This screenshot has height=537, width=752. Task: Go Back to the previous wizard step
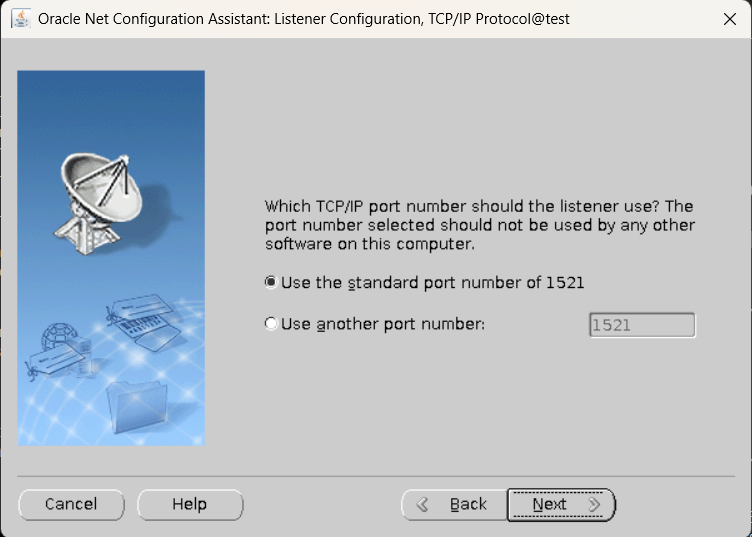tap(454, 504)
